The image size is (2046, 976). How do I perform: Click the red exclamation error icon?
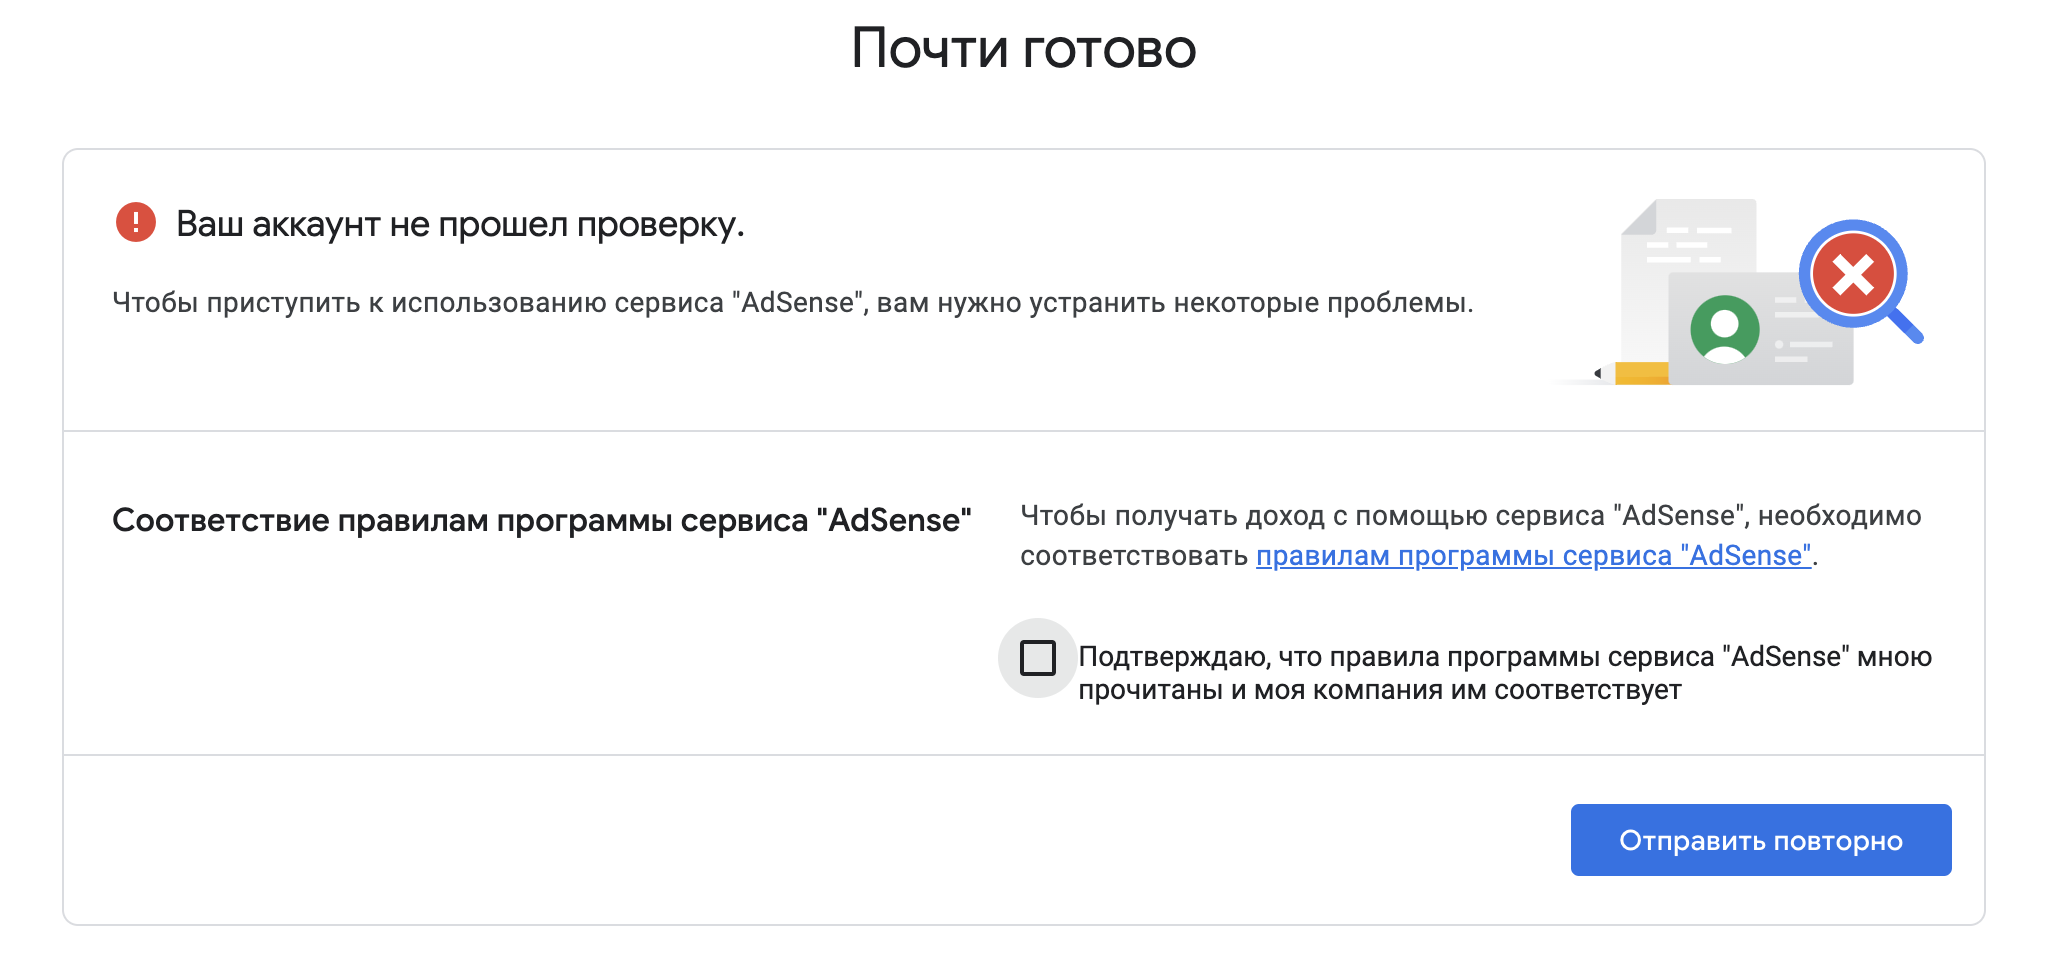[136, 222]
